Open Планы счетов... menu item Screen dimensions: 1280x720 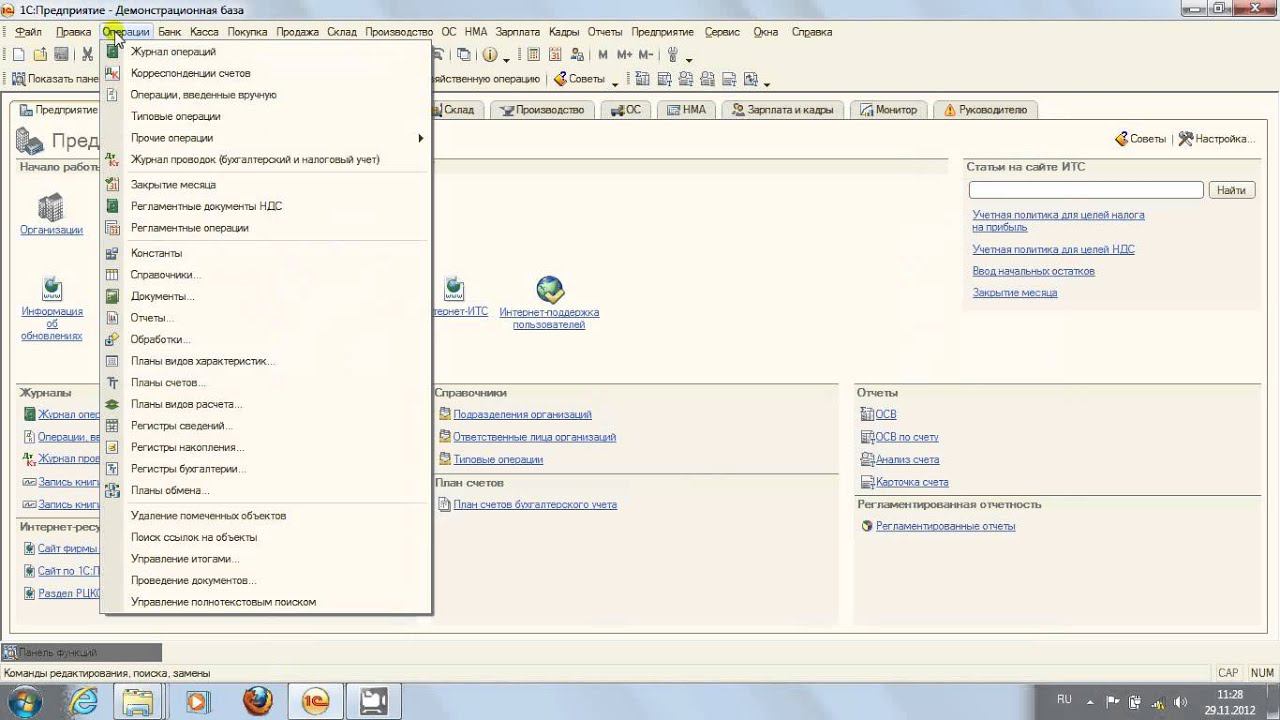click(x=266, y=383)
